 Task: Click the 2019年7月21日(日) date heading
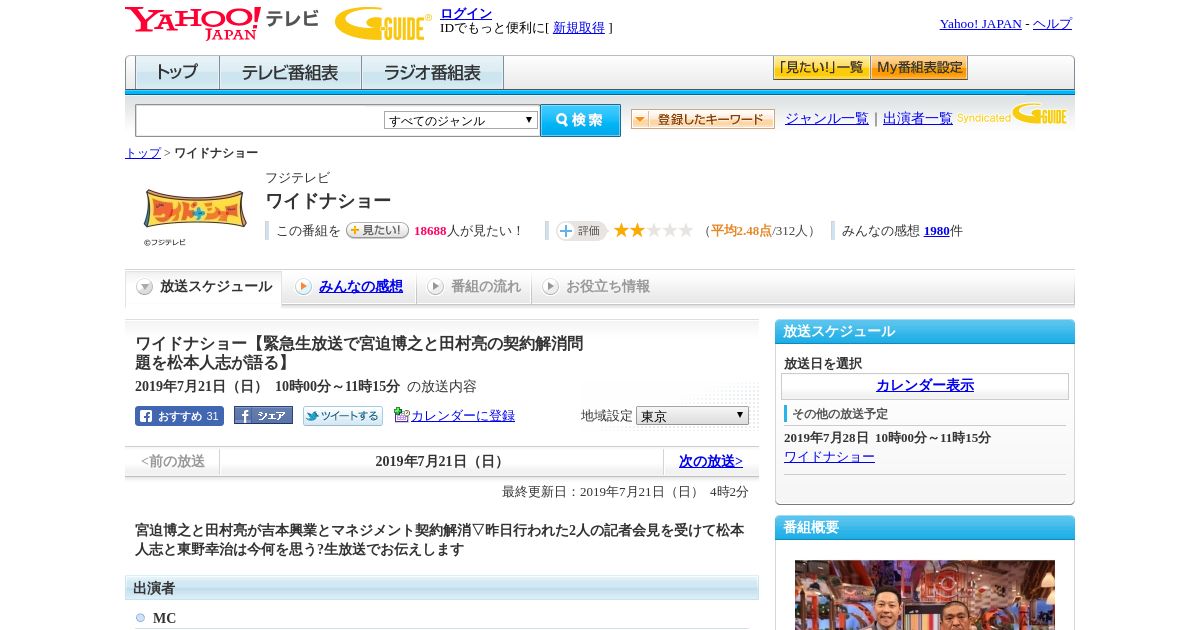click(441, 462)
